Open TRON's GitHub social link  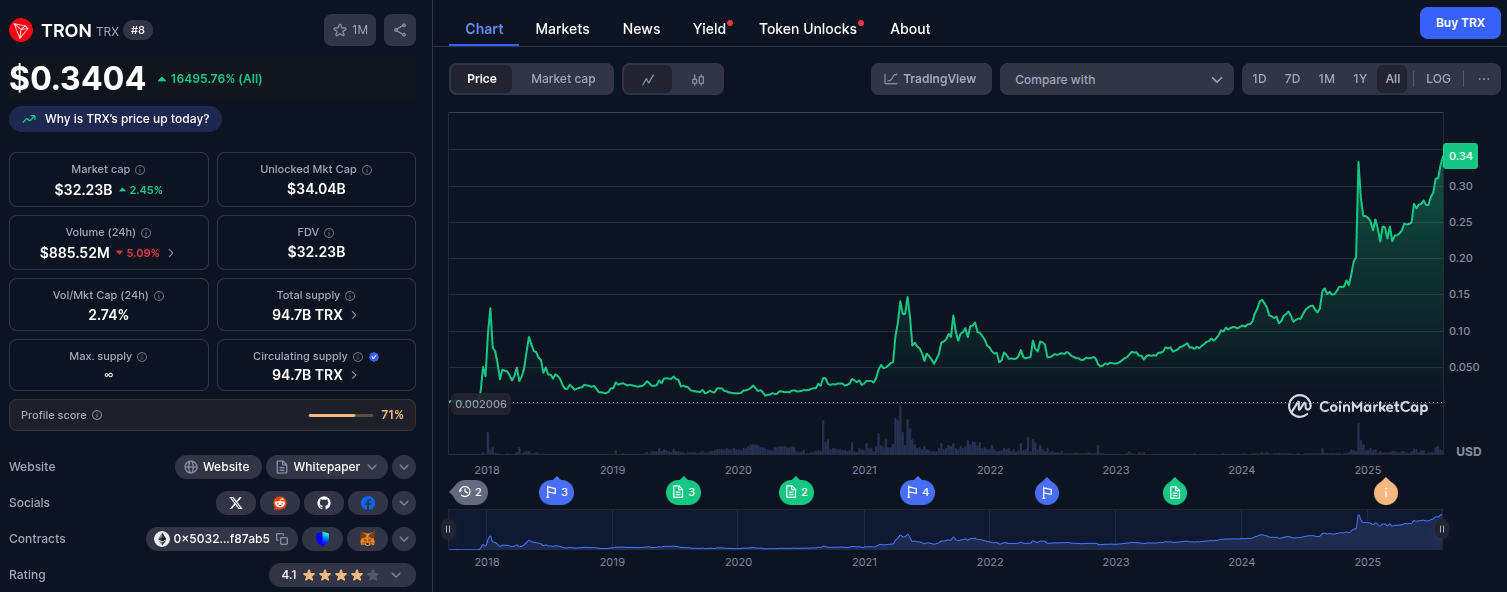click(323, 503)
